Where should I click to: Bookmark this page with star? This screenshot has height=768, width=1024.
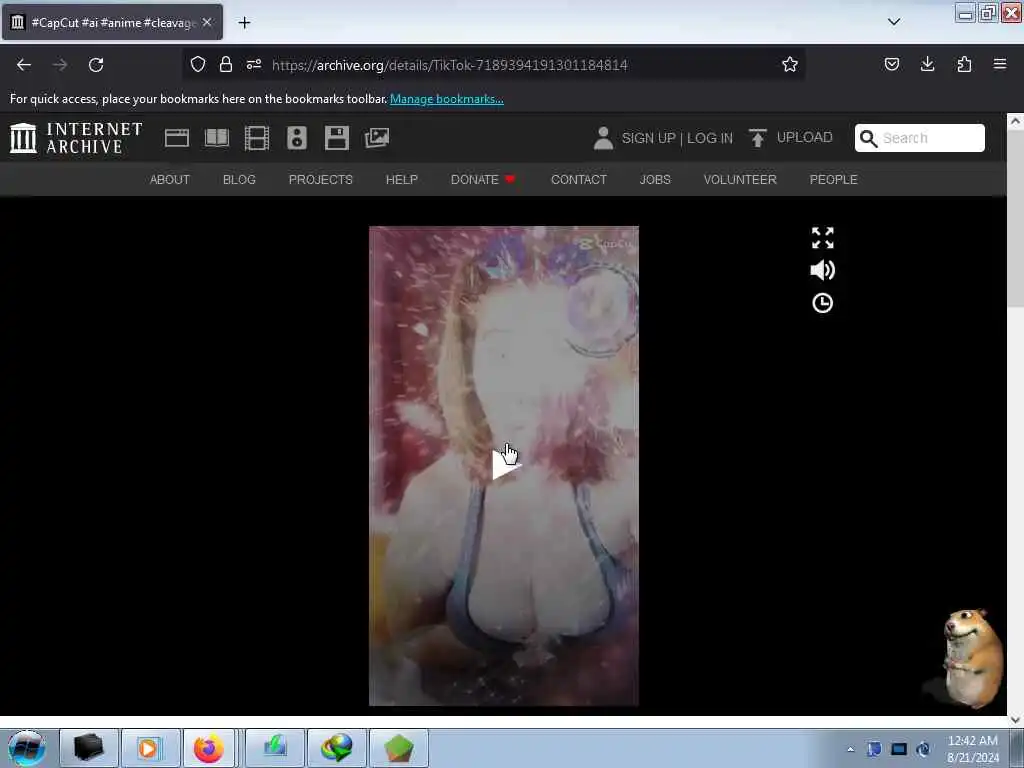(790, 64)
